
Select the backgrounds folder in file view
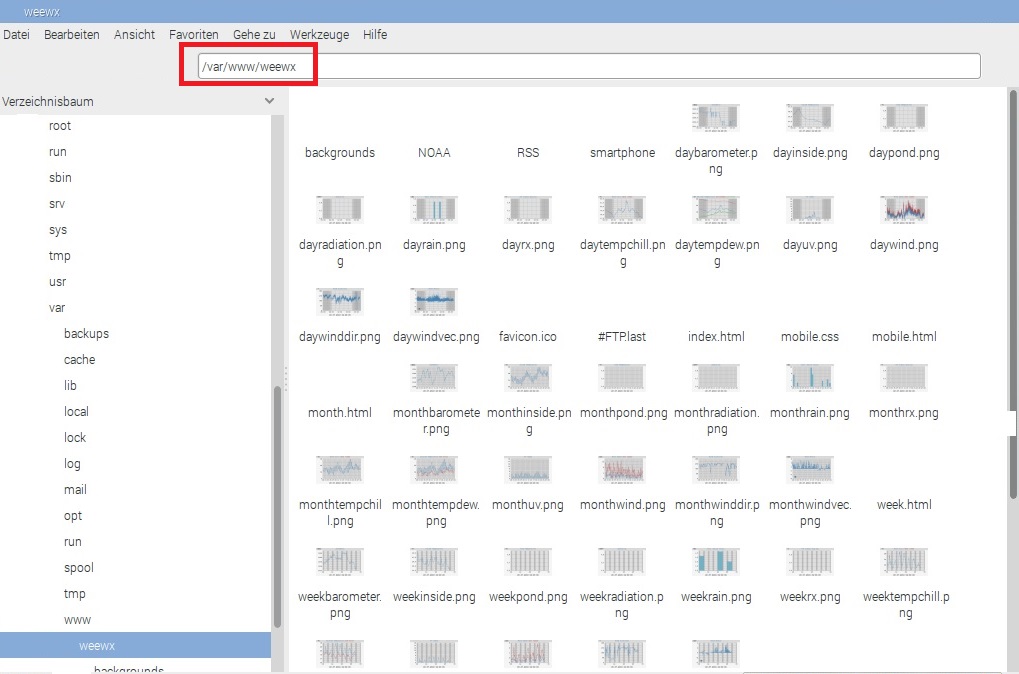click(x=340, y=153)
